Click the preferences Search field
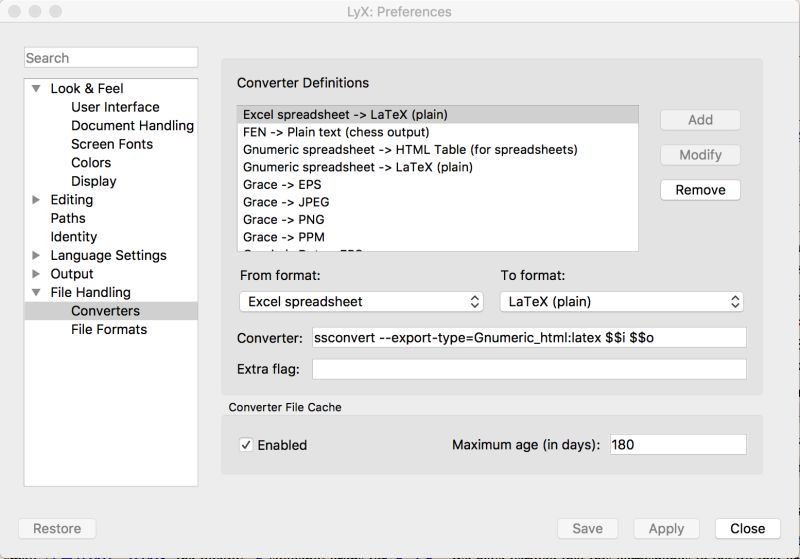 click(x=111, y=58)
